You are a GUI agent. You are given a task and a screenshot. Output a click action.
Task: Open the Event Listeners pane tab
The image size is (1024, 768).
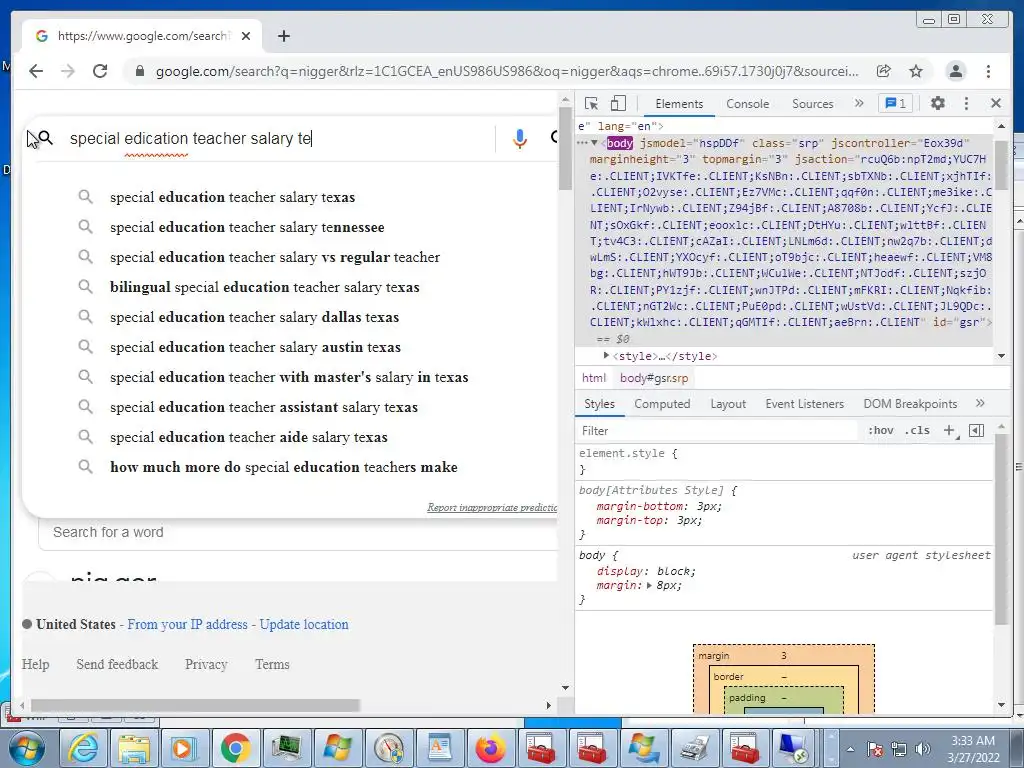click(x=805, y=404)
